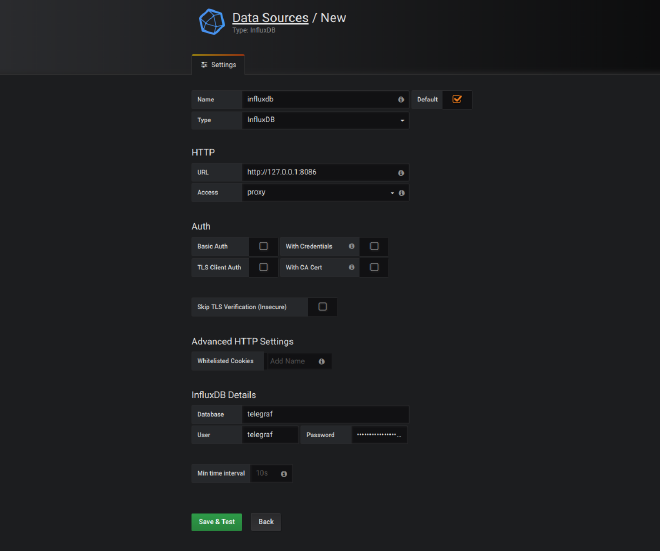Click info icon beside Access dropdown

coord(401,192)
